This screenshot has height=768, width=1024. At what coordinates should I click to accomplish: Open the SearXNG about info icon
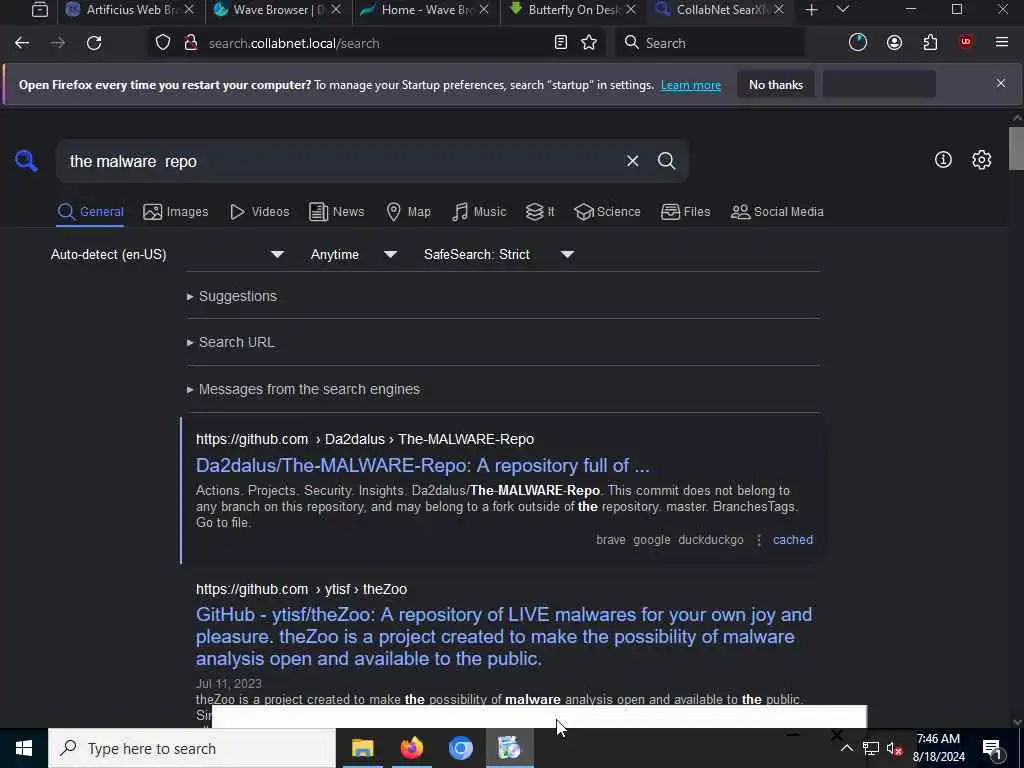point(943,160)
